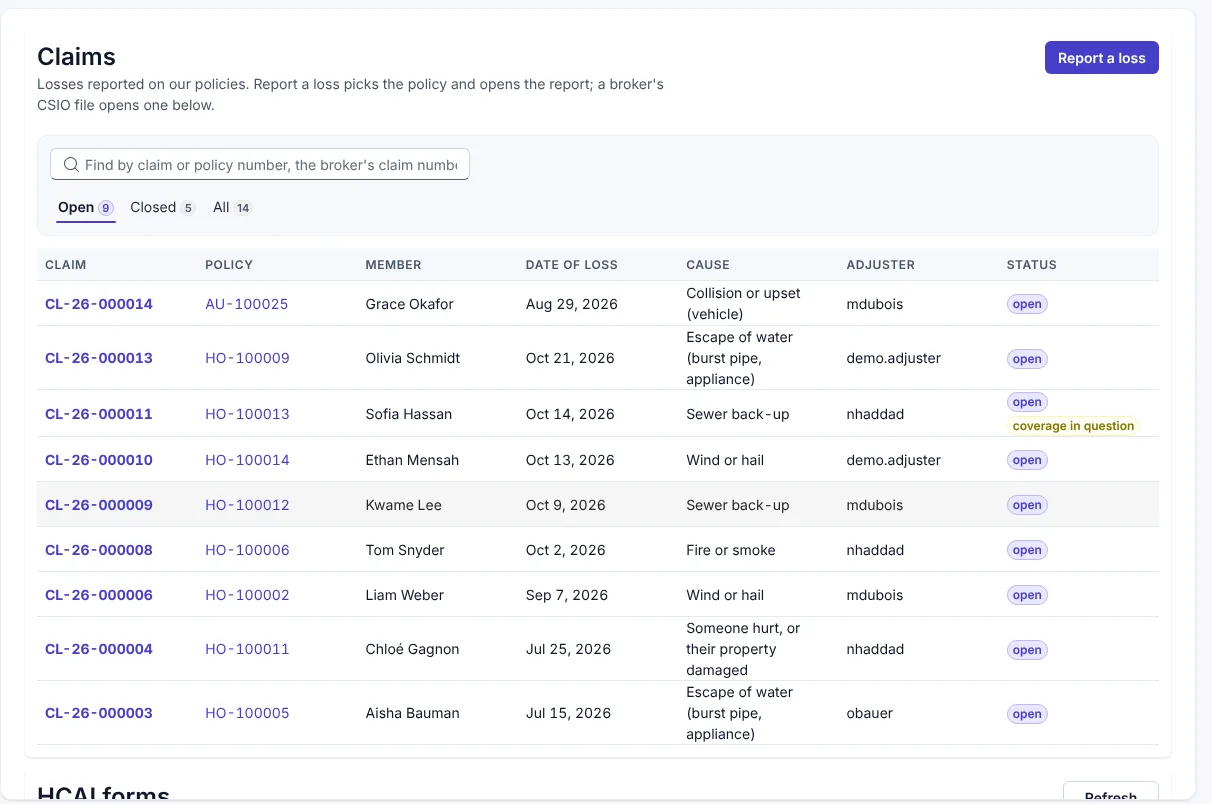The height and width of the screenshot is (804, 1212).
Task: Open claim CL-26-000013
Action: click(x=99, y=358)
